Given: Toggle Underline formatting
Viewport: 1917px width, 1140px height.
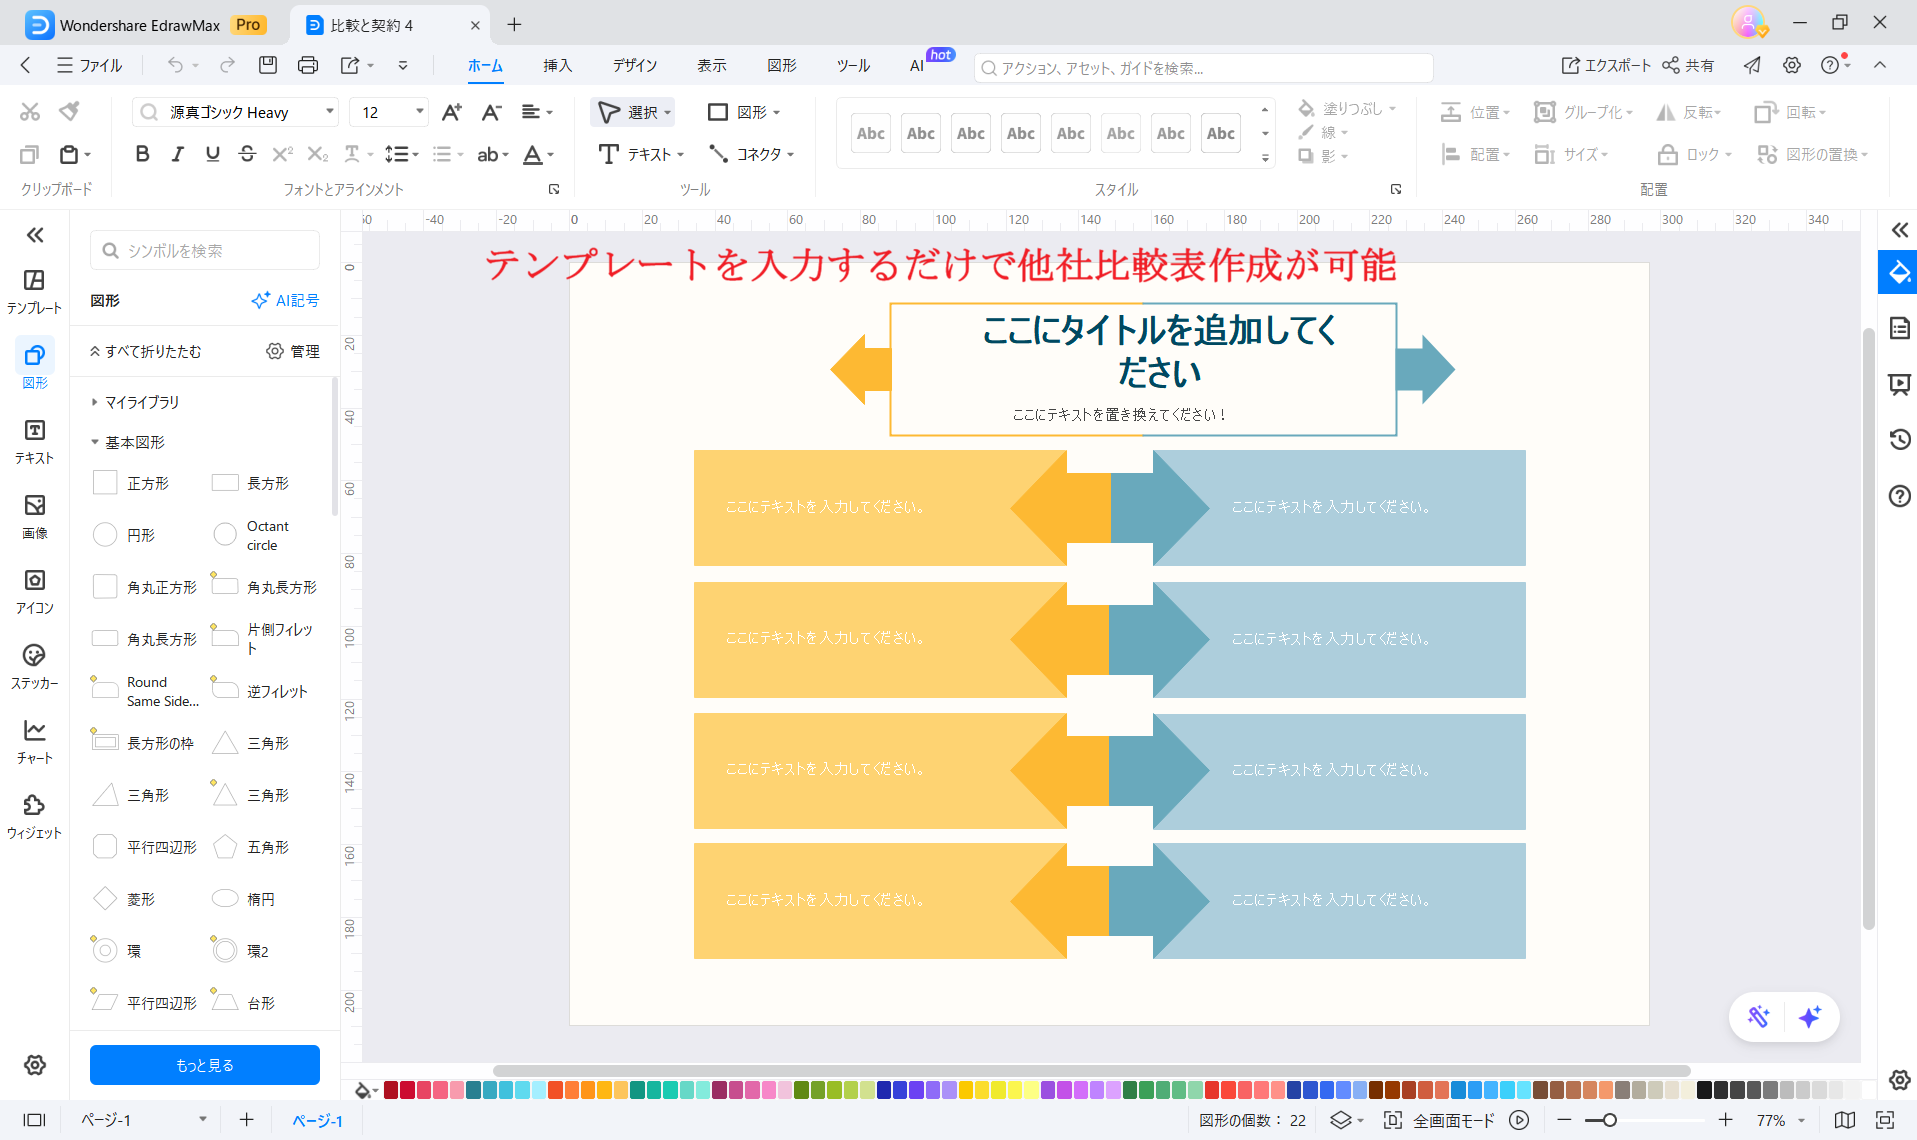Looking at the screenshot, I should 212,154.
